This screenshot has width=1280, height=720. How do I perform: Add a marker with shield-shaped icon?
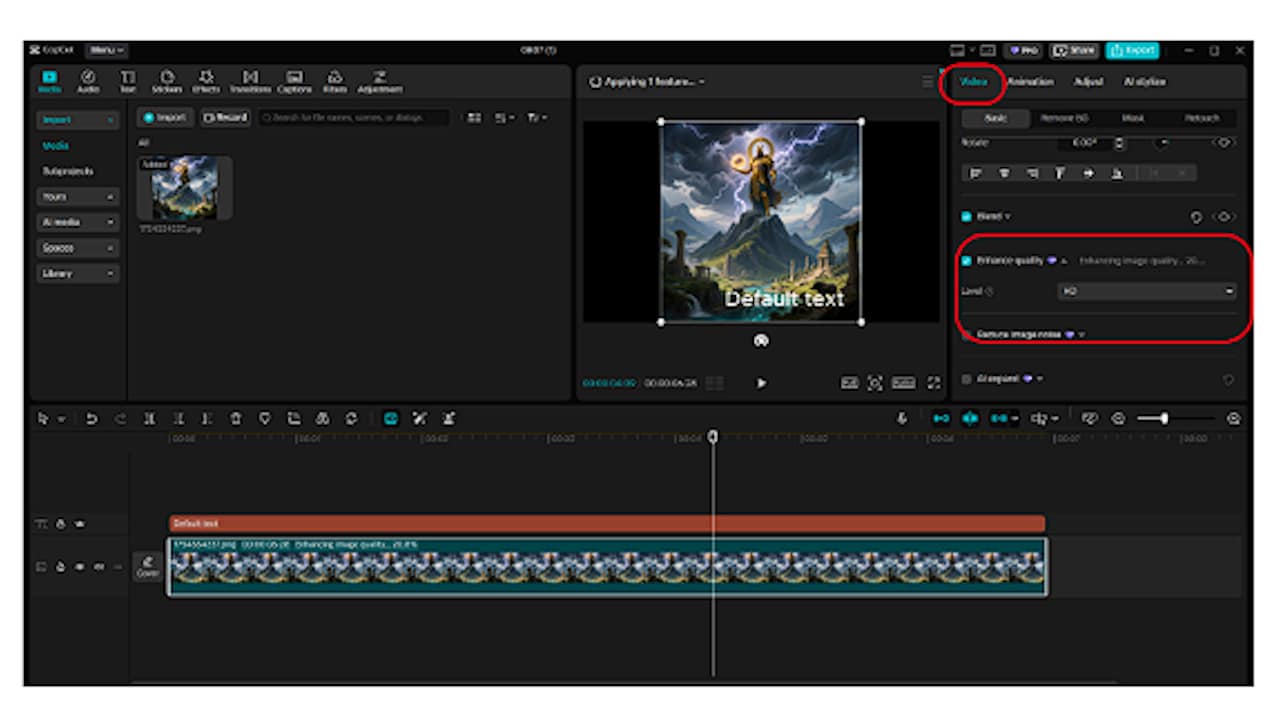click(265, 419)
